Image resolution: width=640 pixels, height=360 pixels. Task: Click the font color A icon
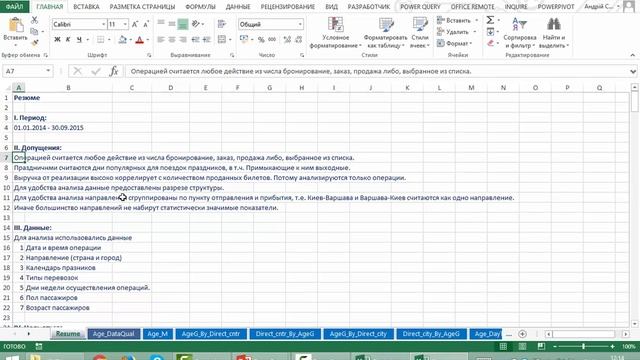pos(140,40)
